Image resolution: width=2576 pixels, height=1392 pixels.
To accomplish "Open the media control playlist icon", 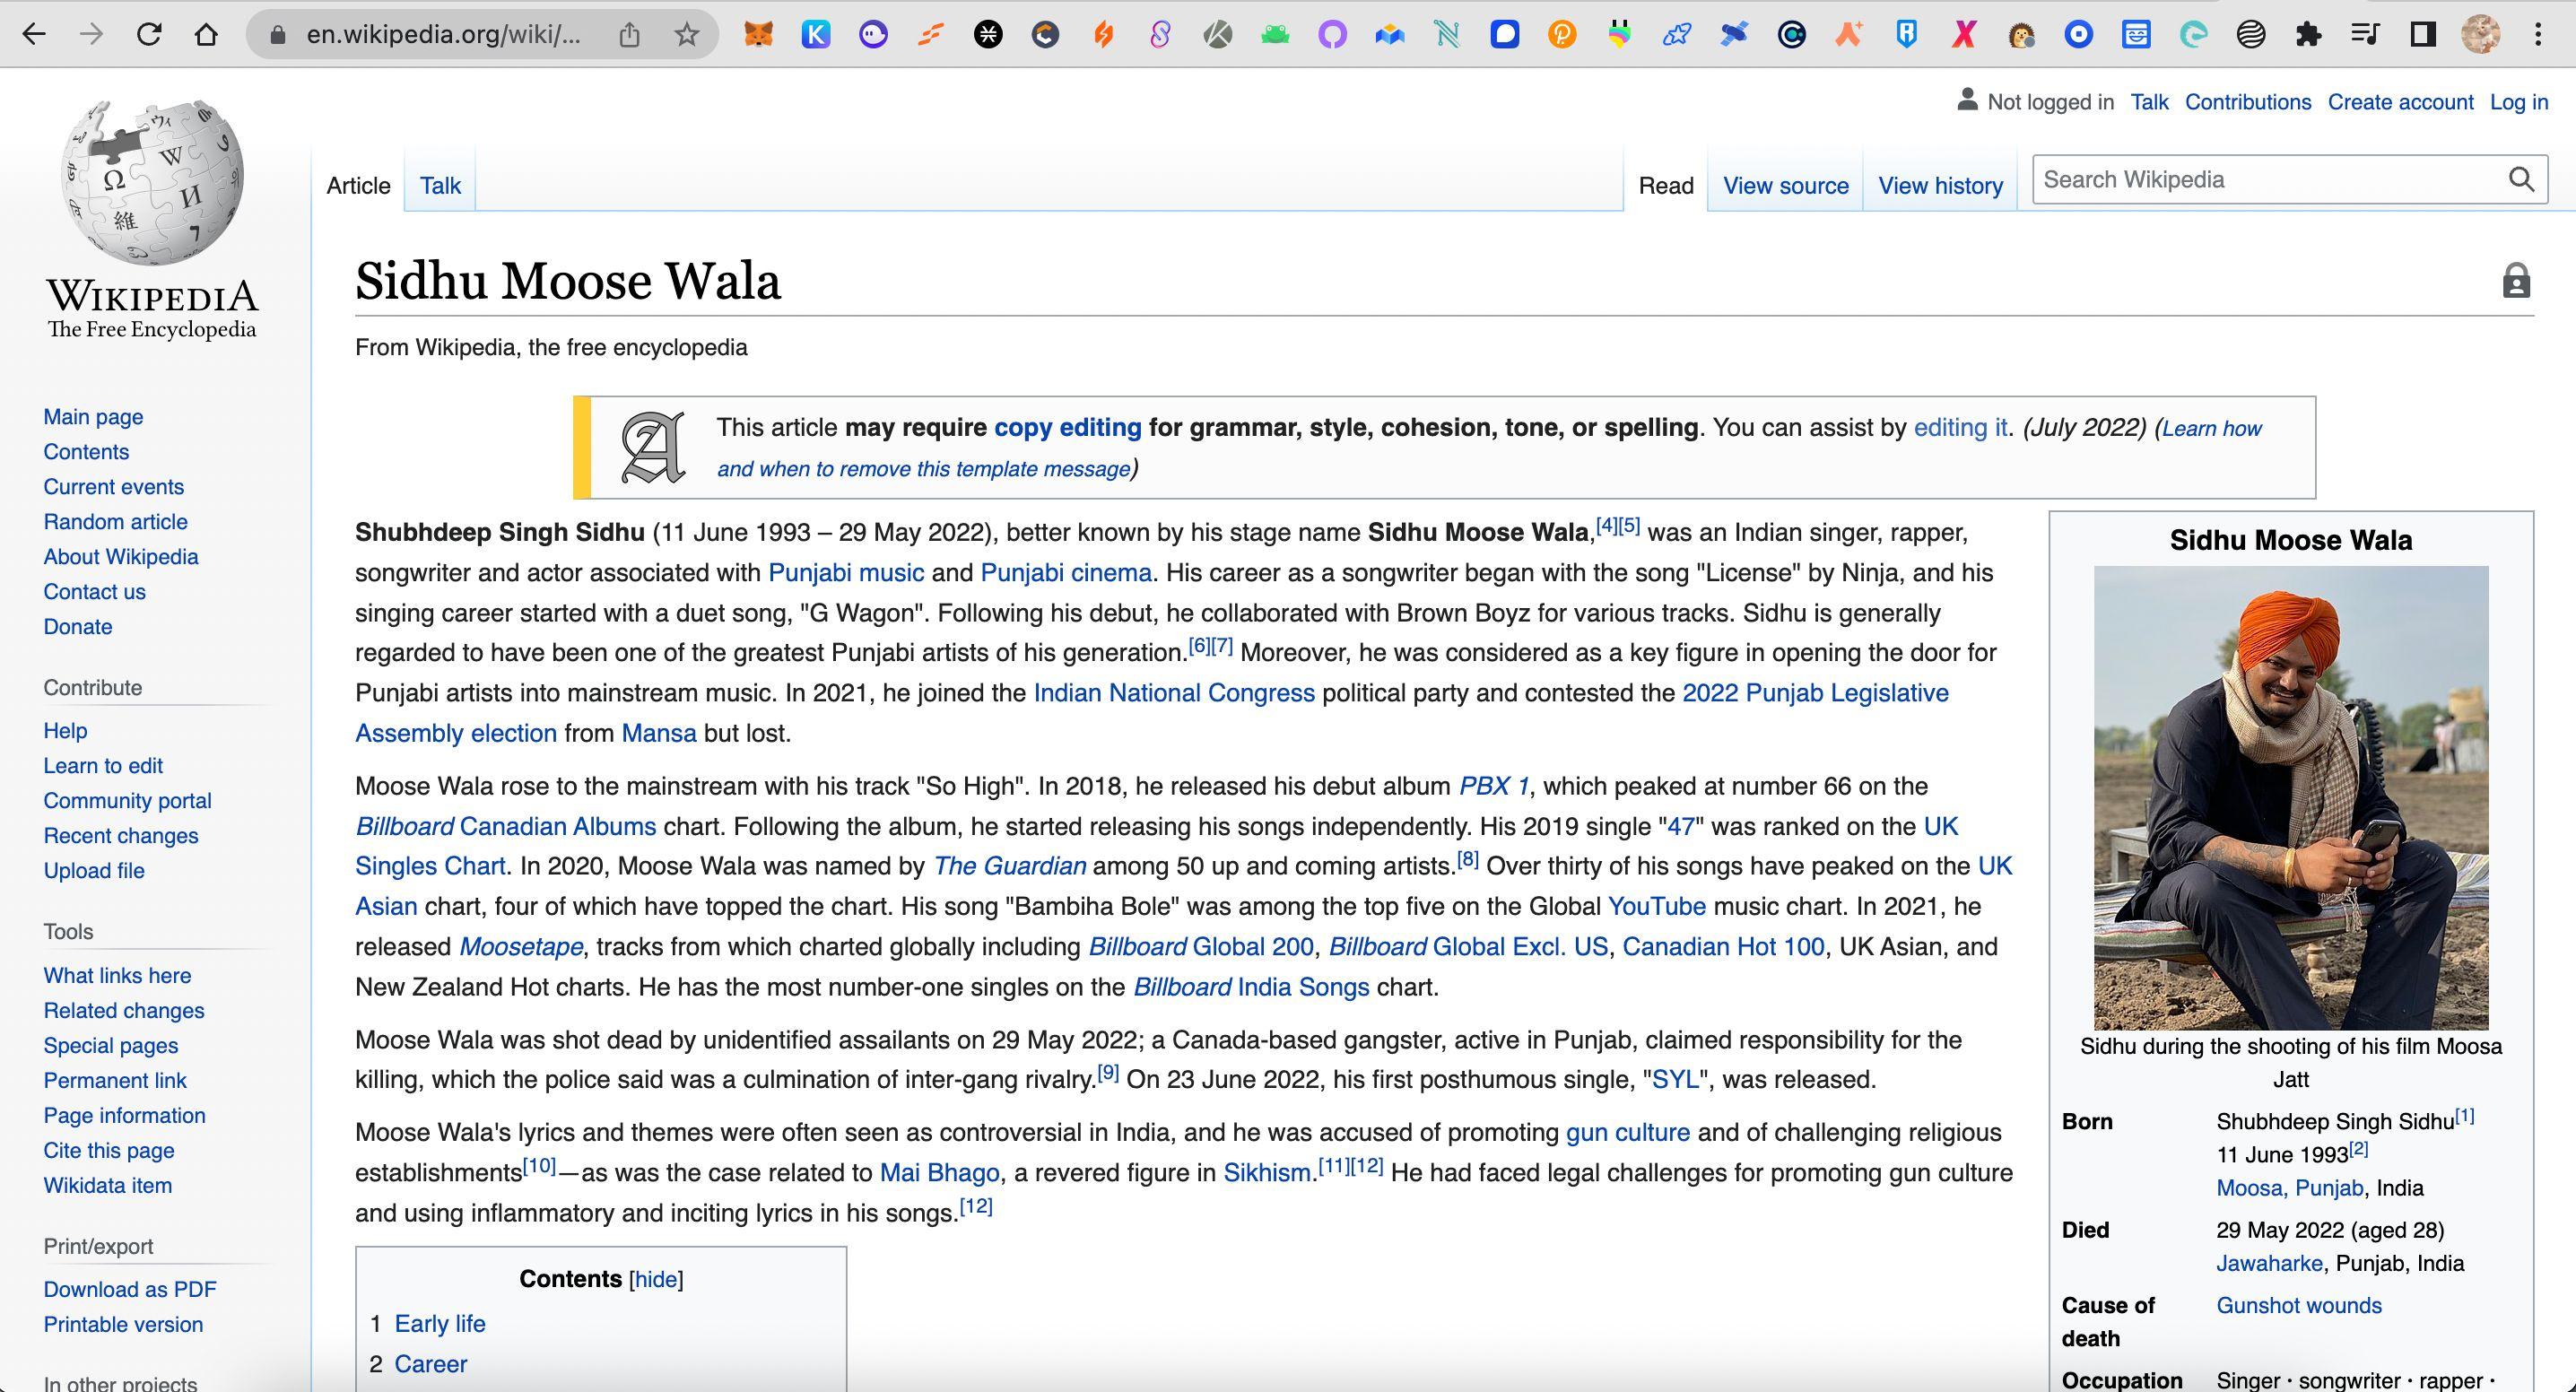I will click(2365, 35).
